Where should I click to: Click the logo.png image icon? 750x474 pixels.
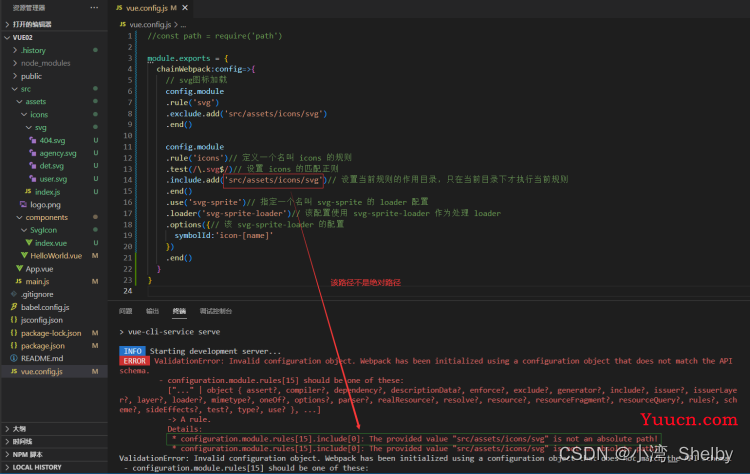click(x=23, y=204)
